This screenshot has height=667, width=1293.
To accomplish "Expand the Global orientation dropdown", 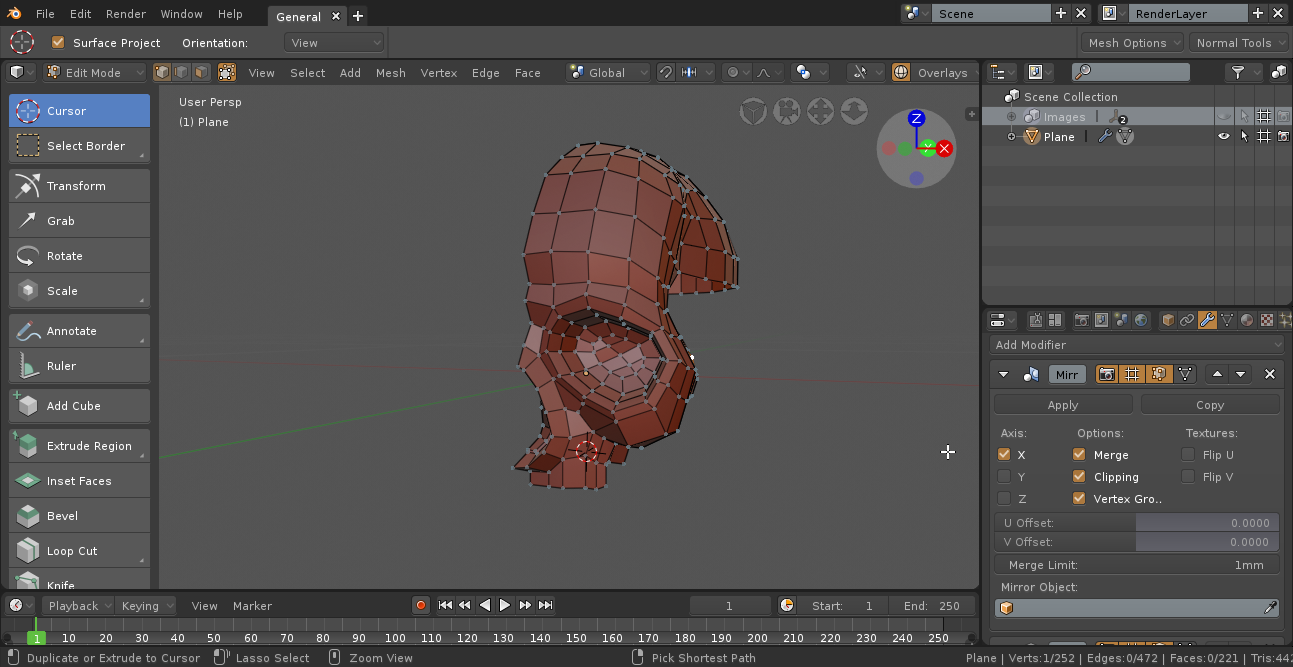I will pos(608,73).
